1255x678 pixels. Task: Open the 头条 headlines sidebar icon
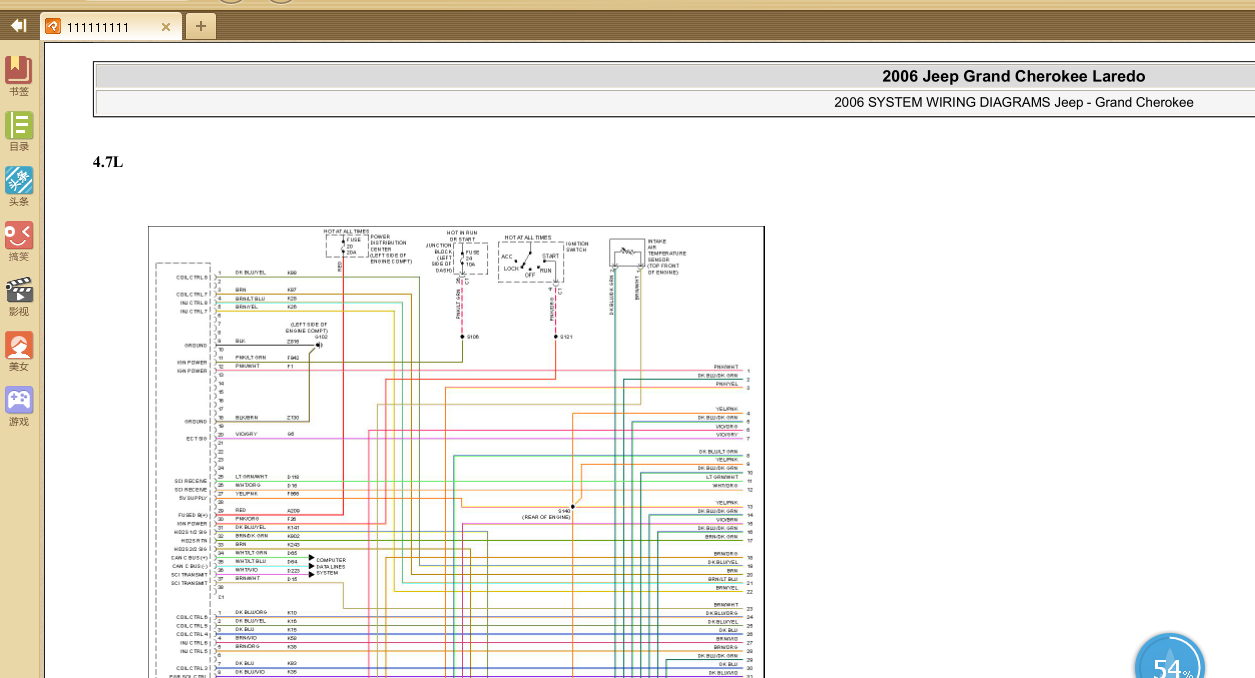tap(19, 186)
